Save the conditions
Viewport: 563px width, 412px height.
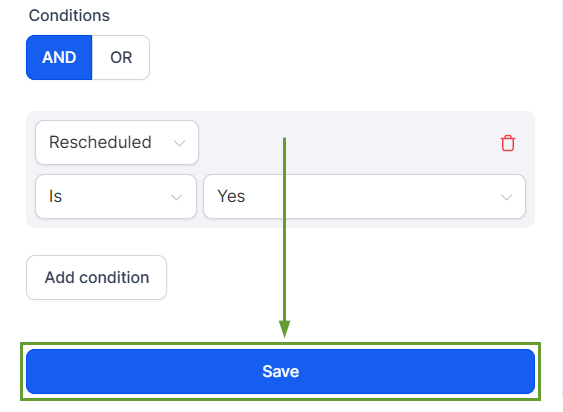280,371
